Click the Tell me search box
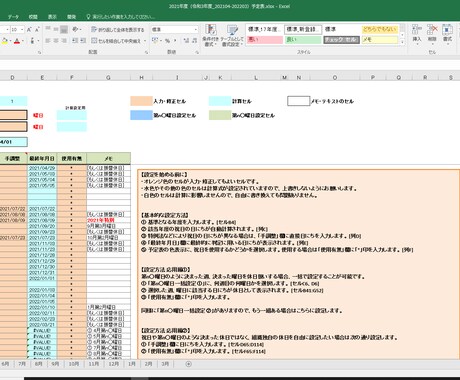This screenshot has width=460, height=380. coord(120,17)
